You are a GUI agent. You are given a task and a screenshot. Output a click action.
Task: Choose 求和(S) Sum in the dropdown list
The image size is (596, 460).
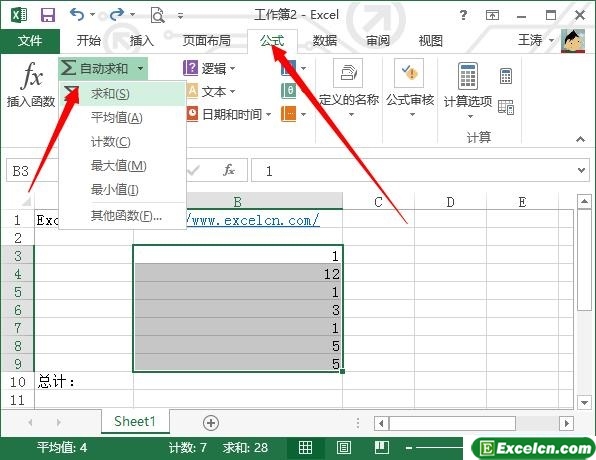coord(110,94)
